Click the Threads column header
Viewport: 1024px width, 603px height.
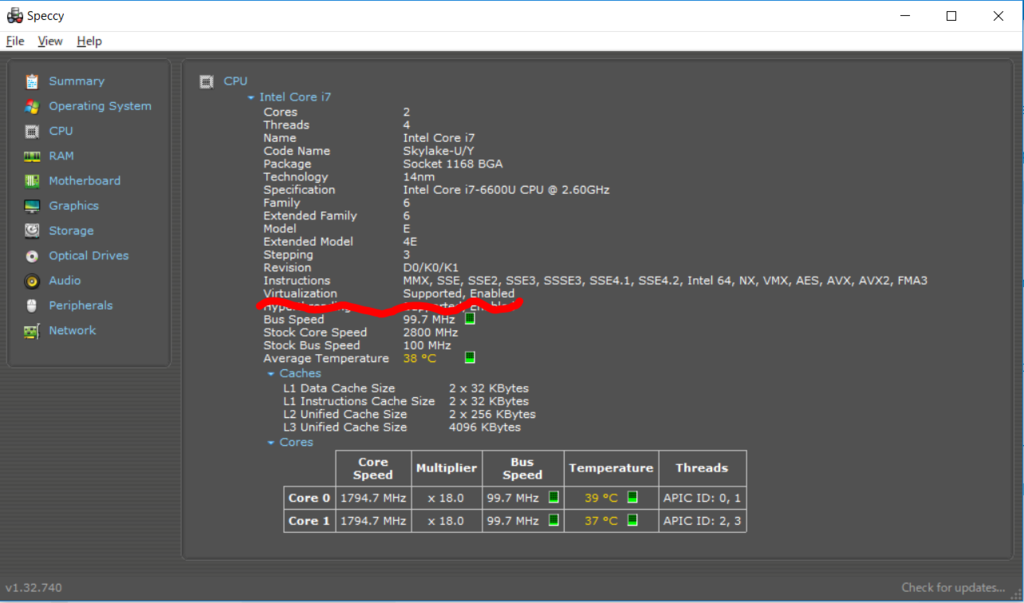(702, 468)
